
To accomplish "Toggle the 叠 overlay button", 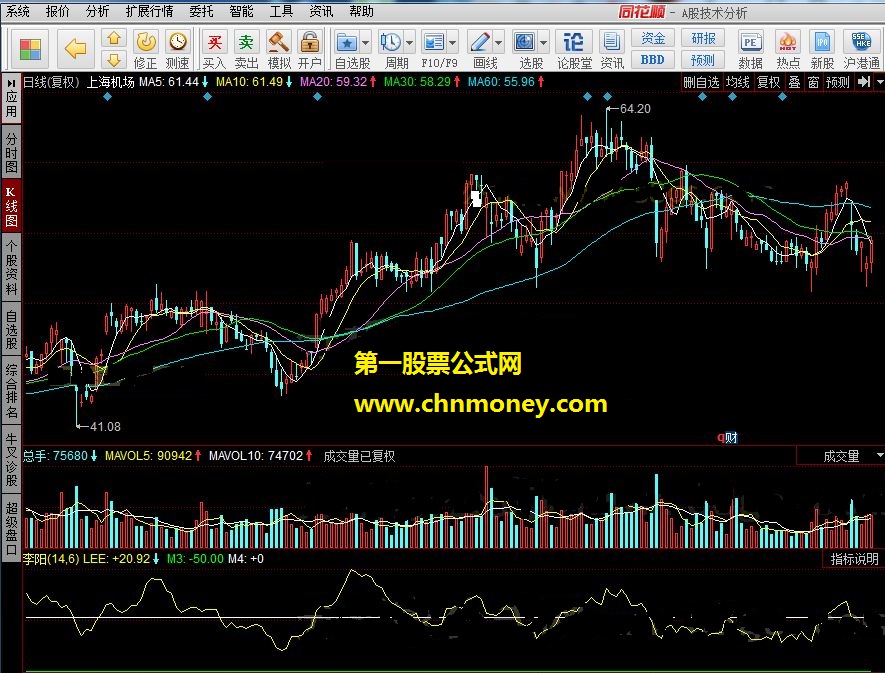I will [x=795, y=82].
